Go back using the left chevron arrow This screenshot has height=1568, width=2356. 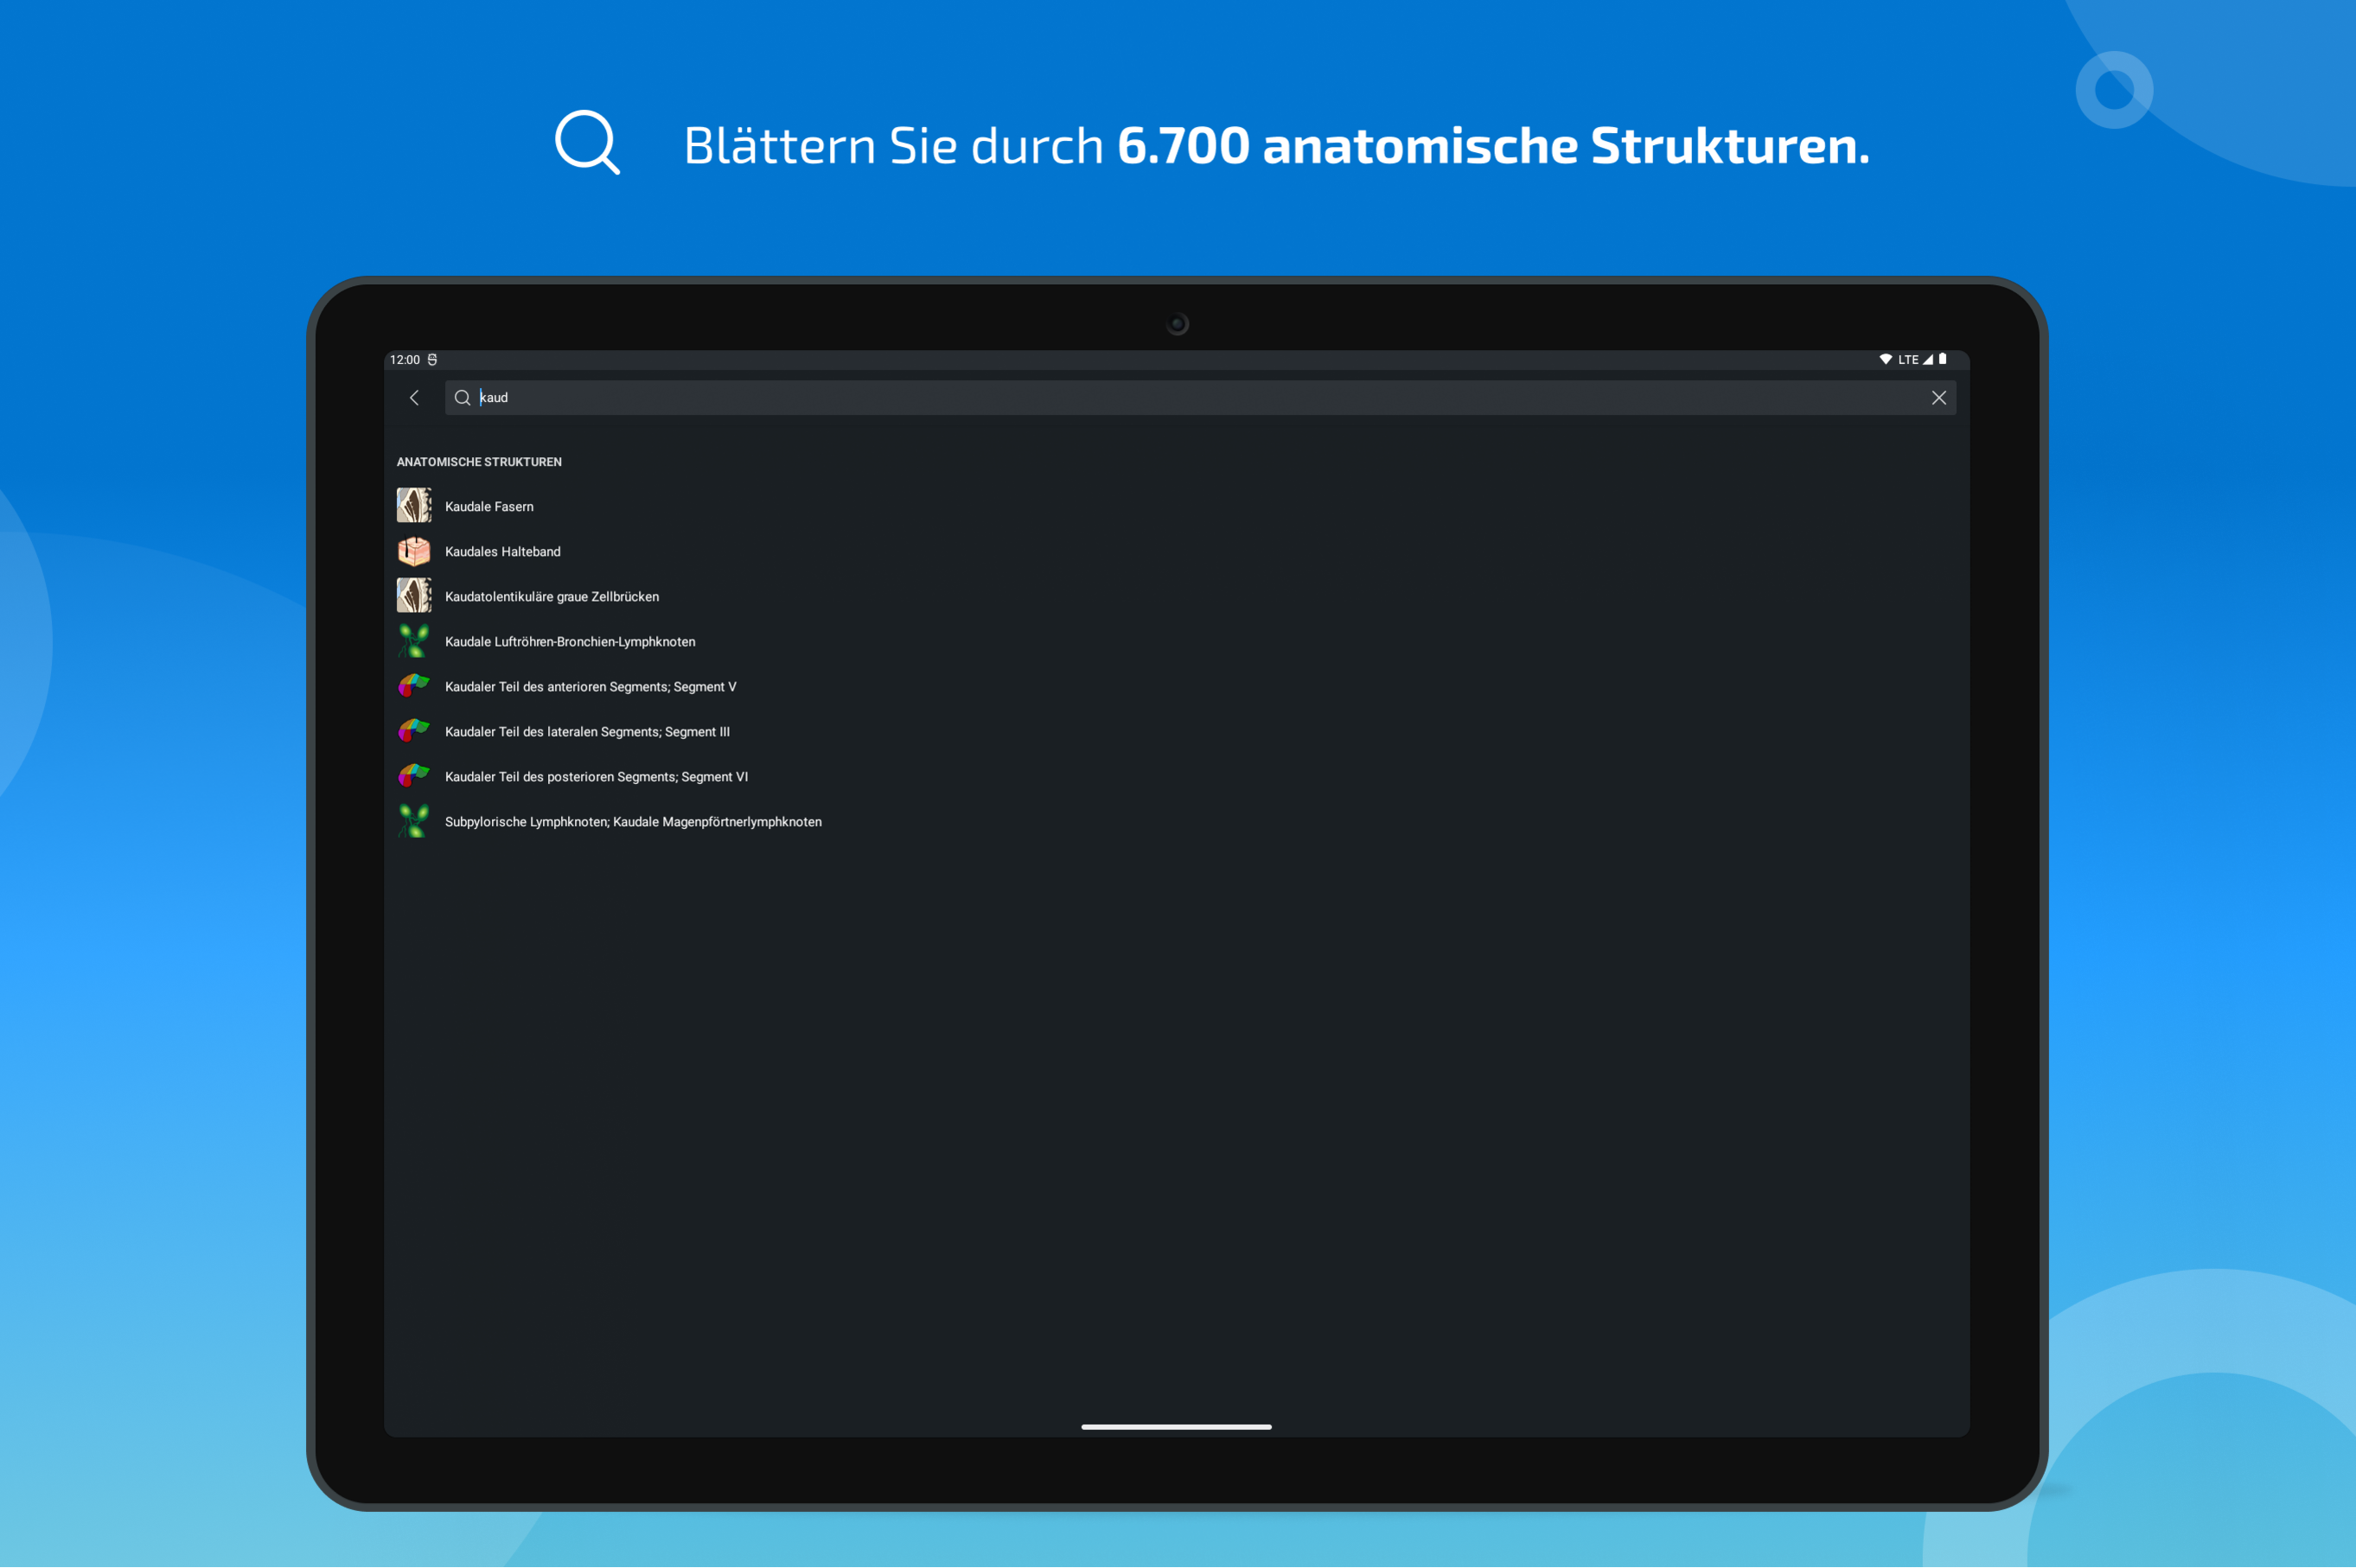414,398
